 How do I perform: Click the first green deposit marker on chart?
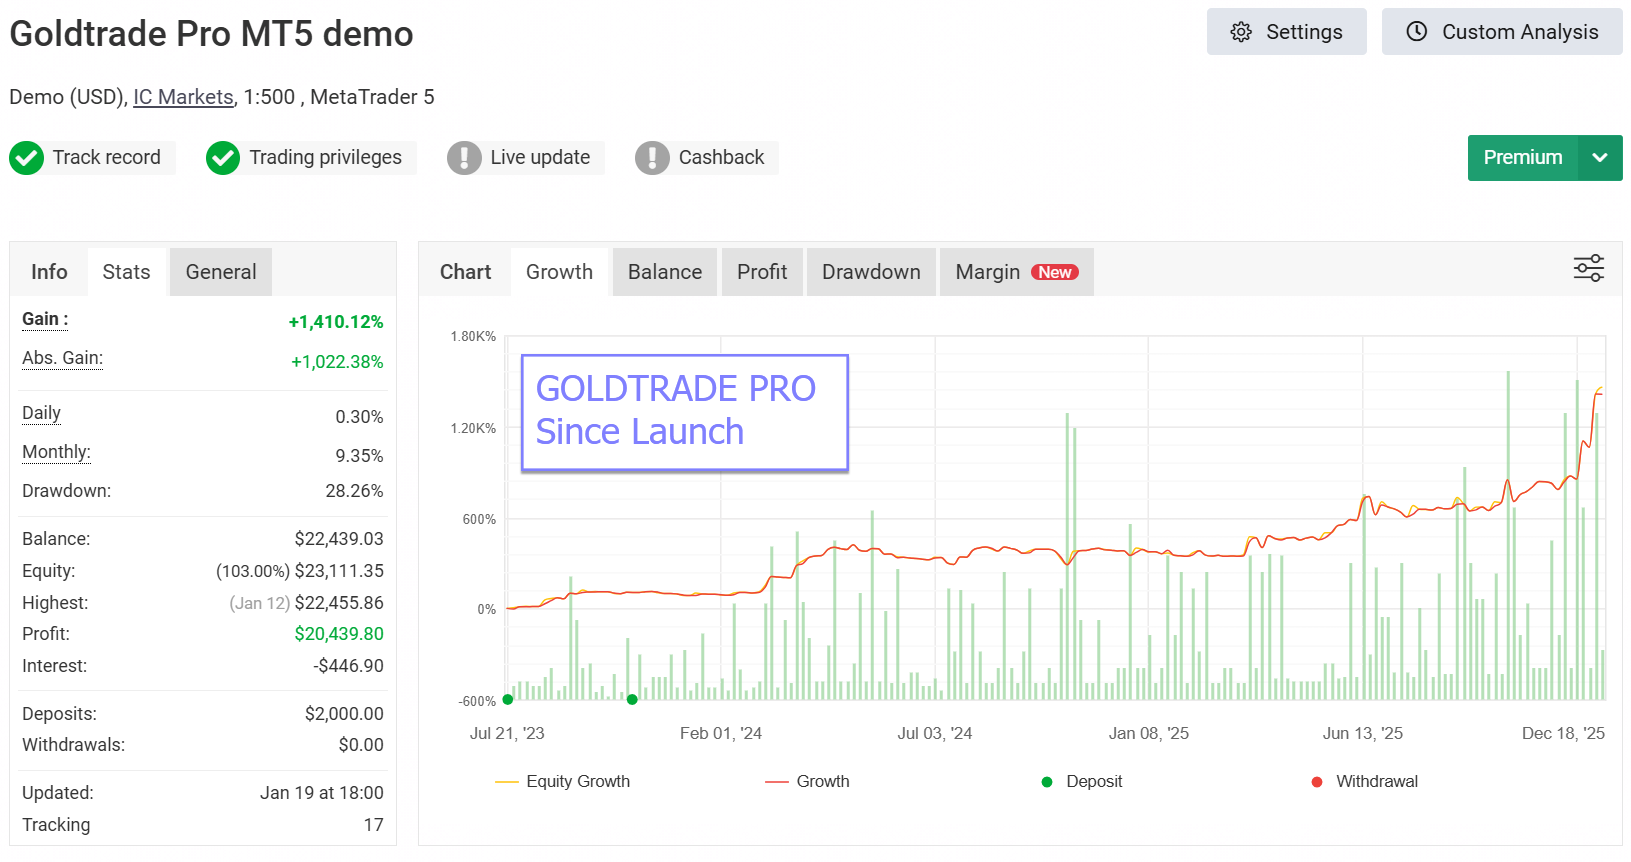click(x=508, y=700)
